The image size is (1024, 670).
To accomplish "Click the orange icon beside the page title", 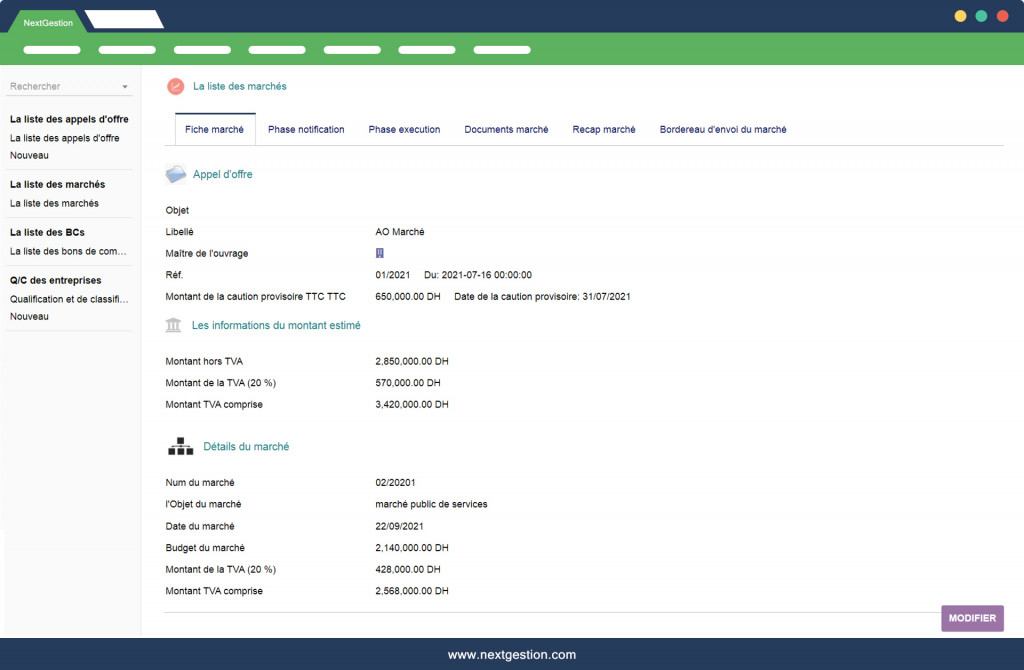I will point(175,87).
